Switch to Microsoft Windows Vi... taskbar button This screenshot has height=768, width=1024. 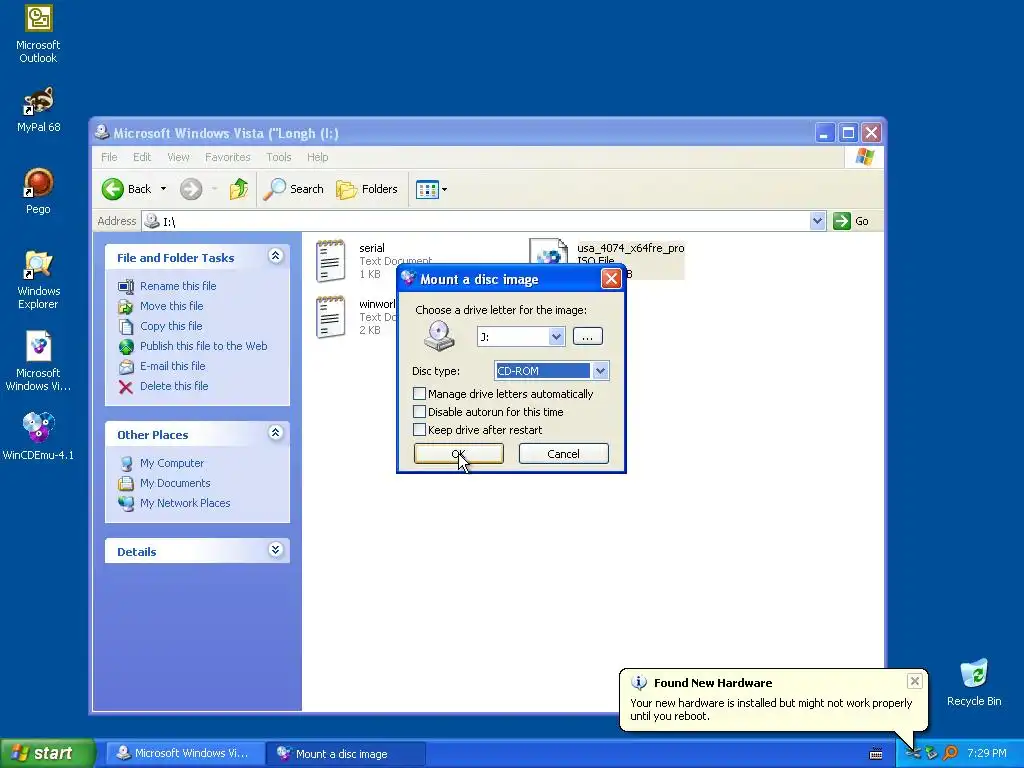[184, 754]
